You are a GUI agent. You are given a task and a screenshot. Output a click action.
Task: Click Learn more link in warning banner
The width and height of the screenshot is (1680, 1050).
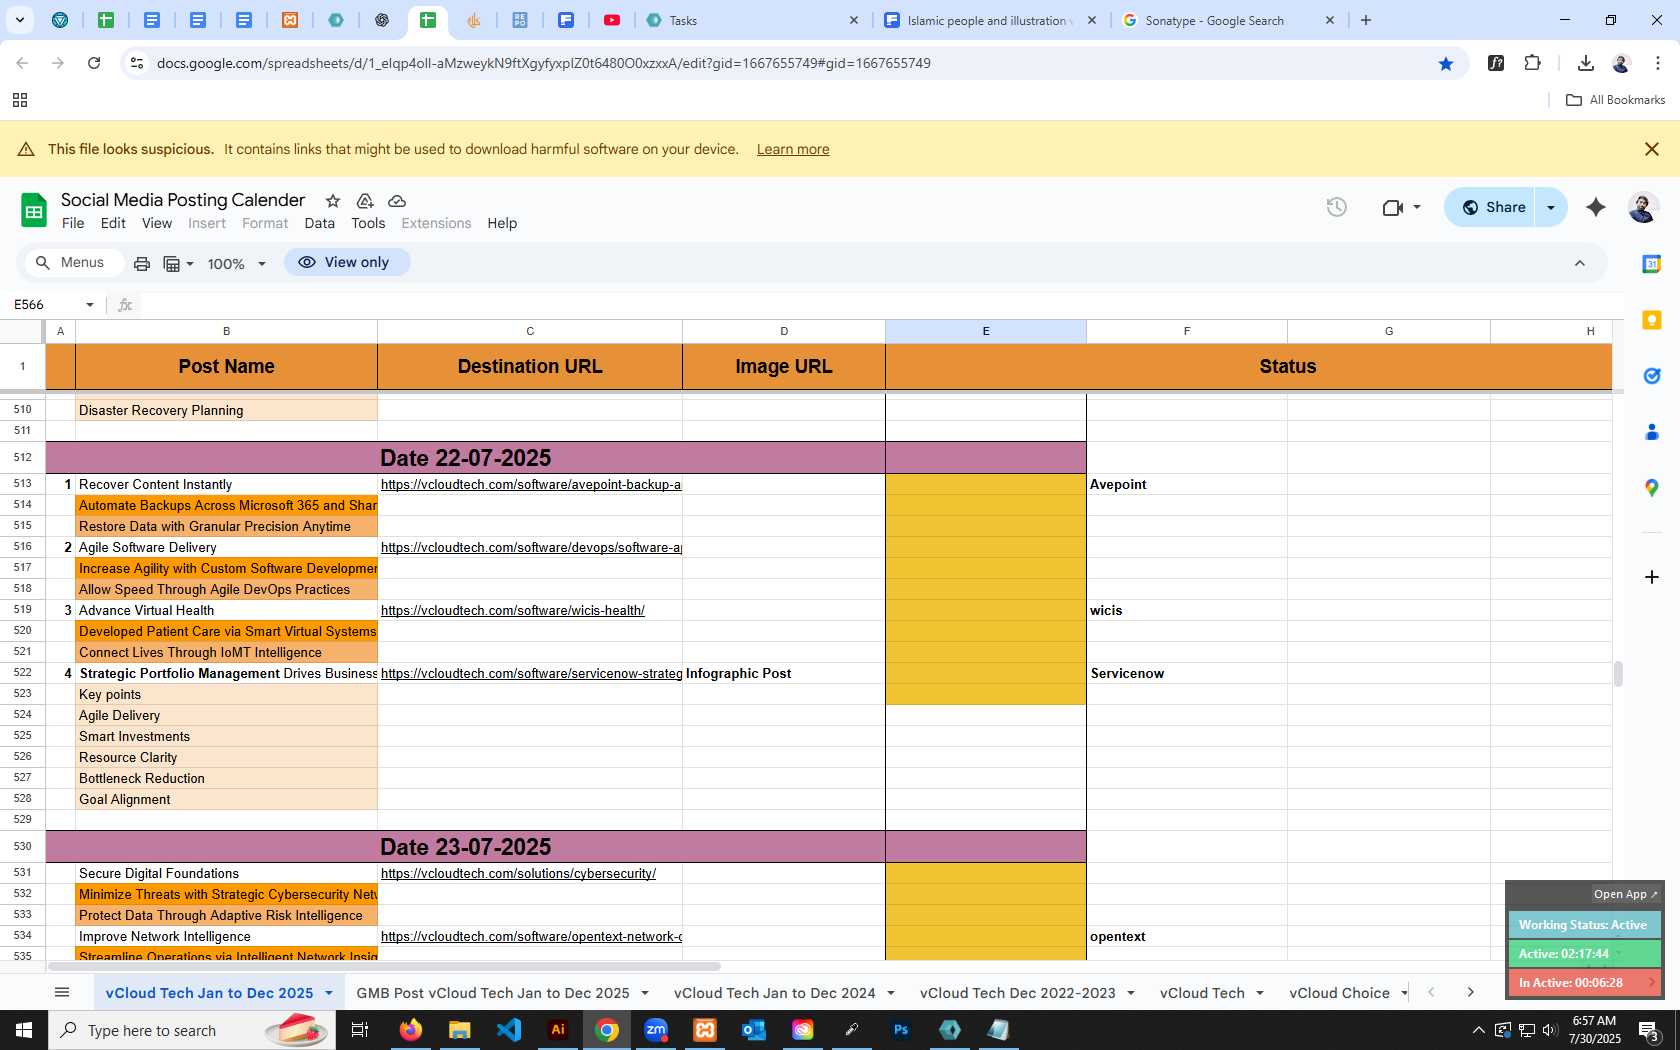tap(793, 149)
